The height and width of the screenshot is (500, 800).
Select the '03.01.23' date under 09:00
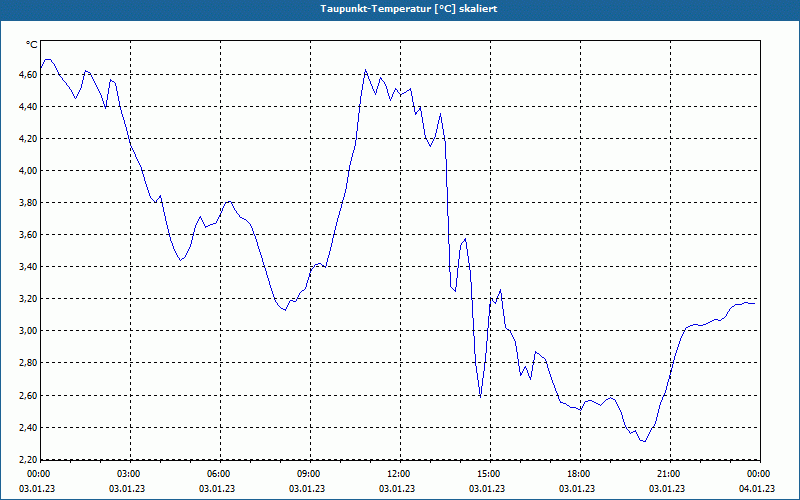coord(307,489)
